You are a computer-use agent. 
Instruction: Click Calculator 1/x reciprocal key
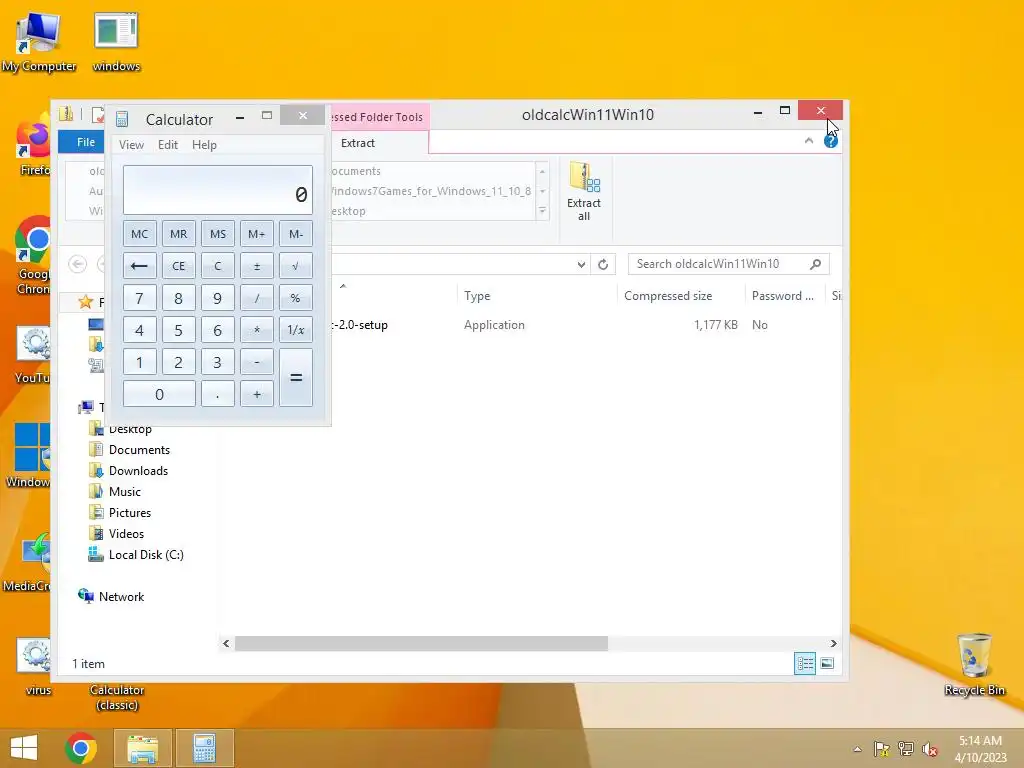pos(296,330)
